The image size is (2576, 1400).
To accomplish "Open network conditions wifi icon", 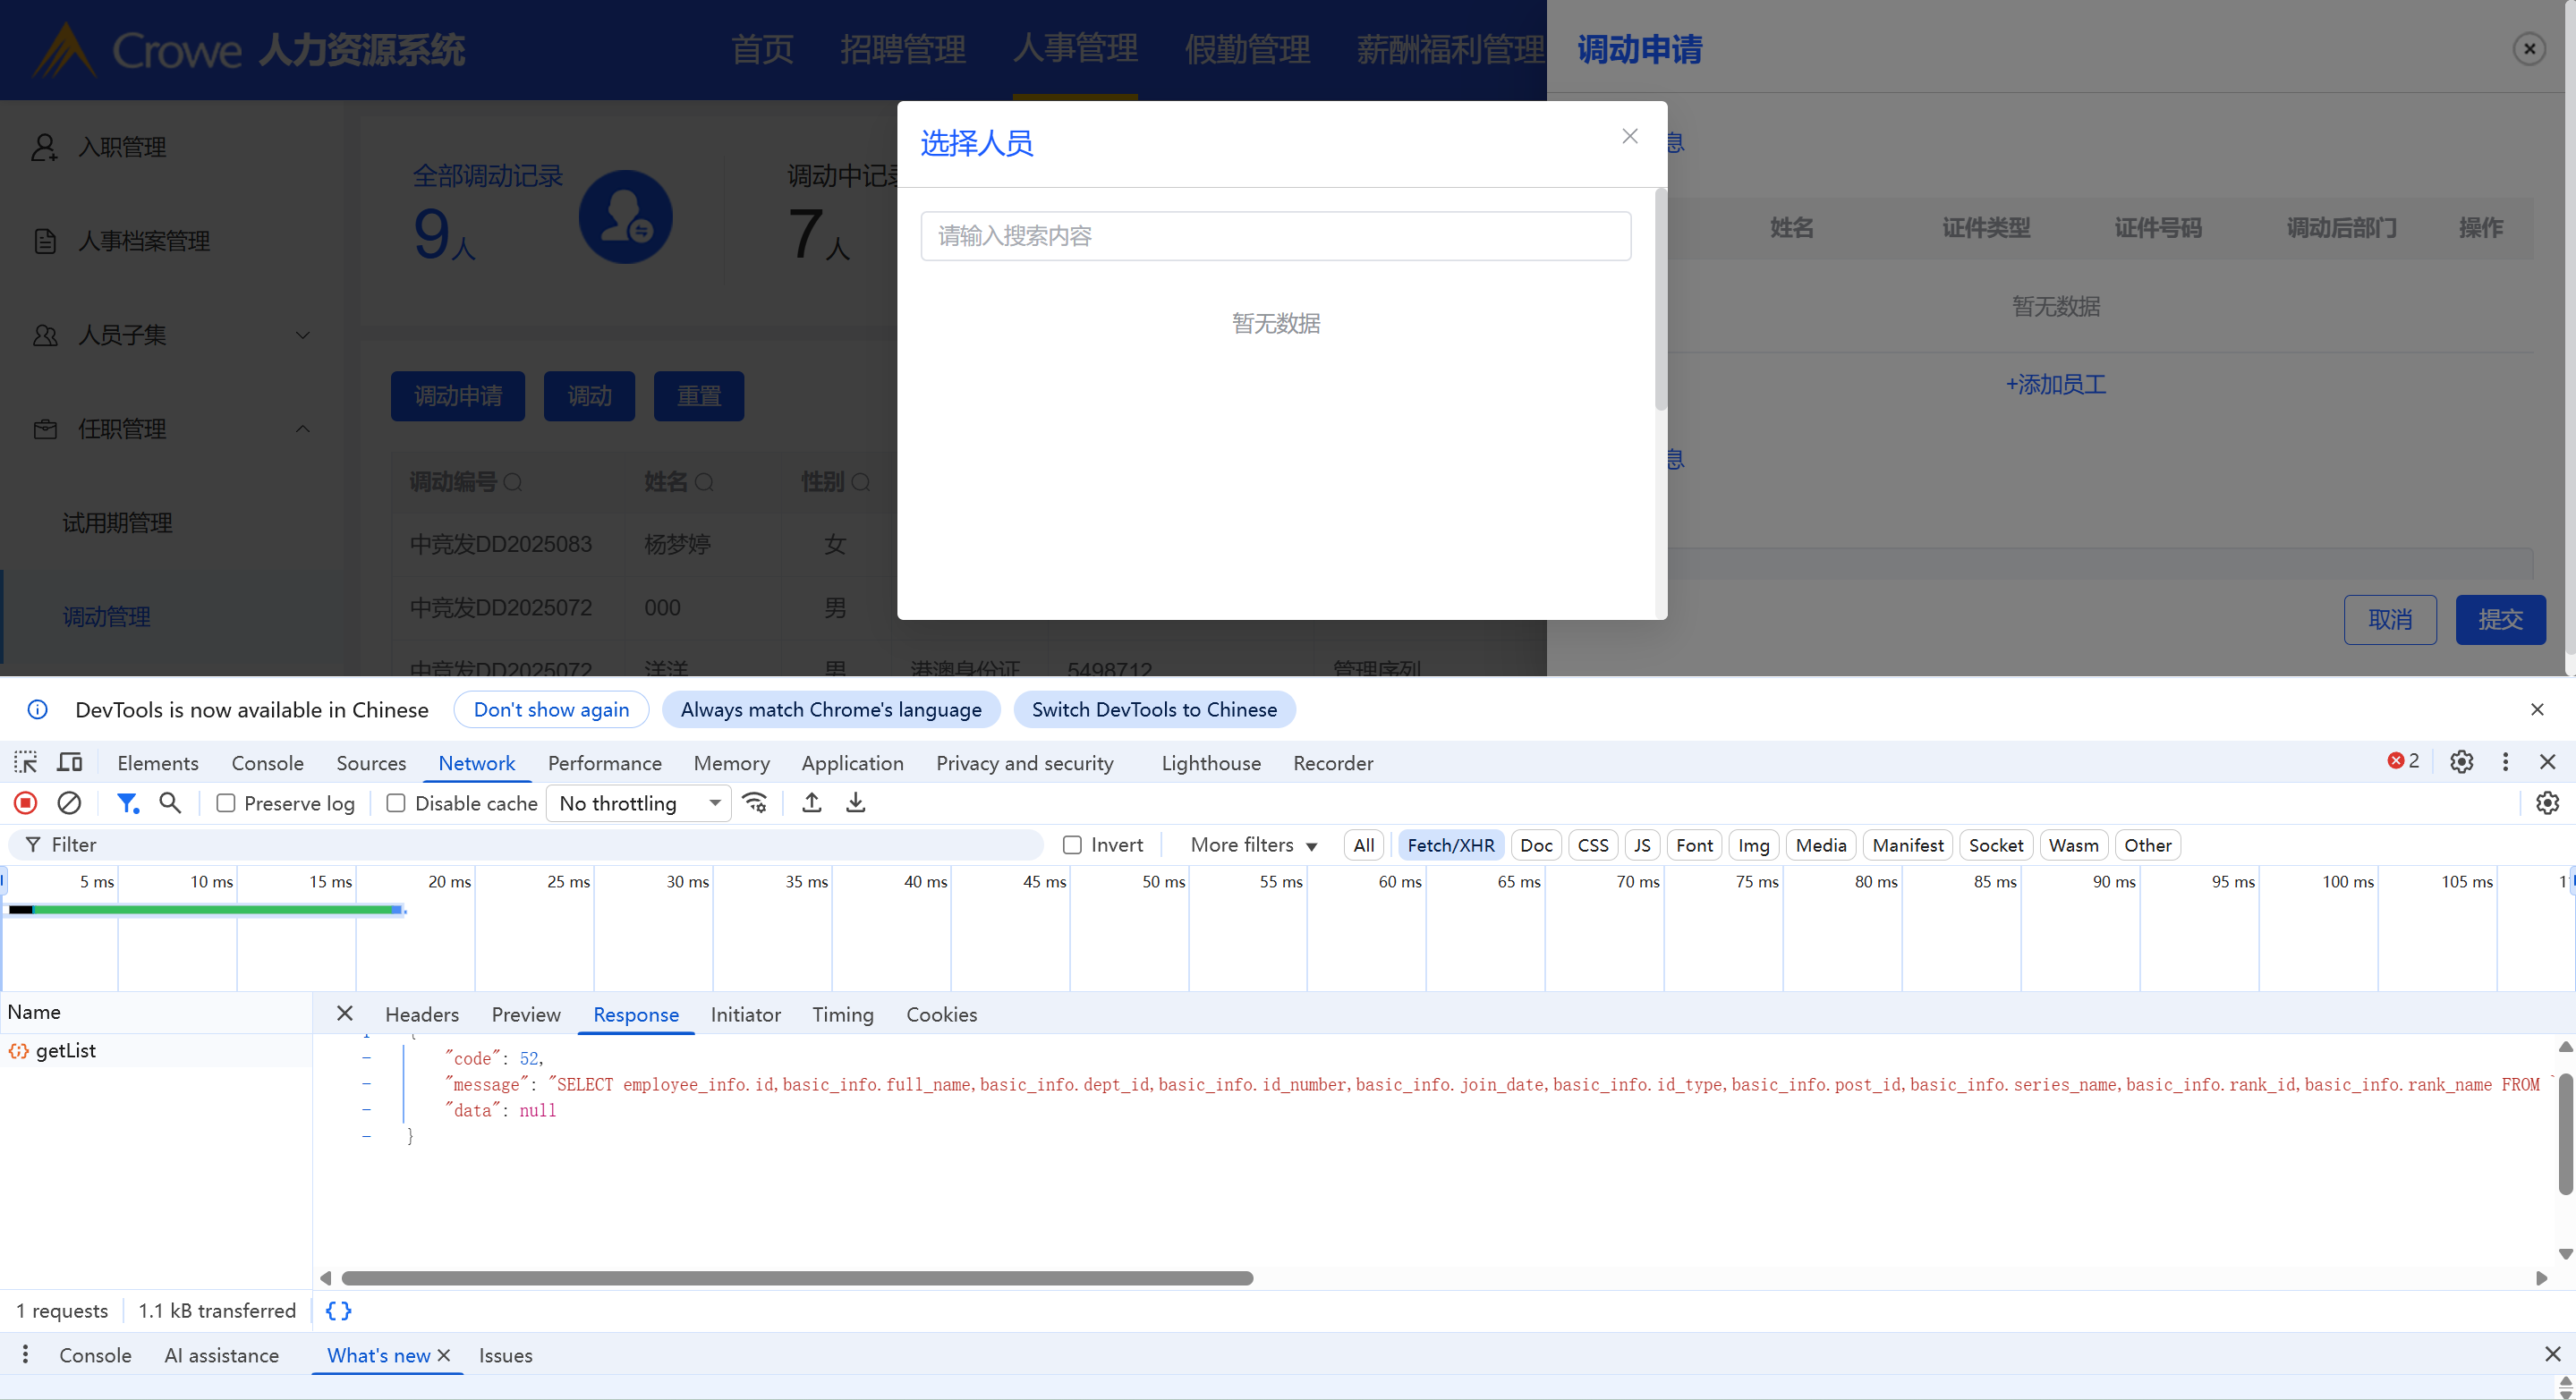I will pos(756,803).
